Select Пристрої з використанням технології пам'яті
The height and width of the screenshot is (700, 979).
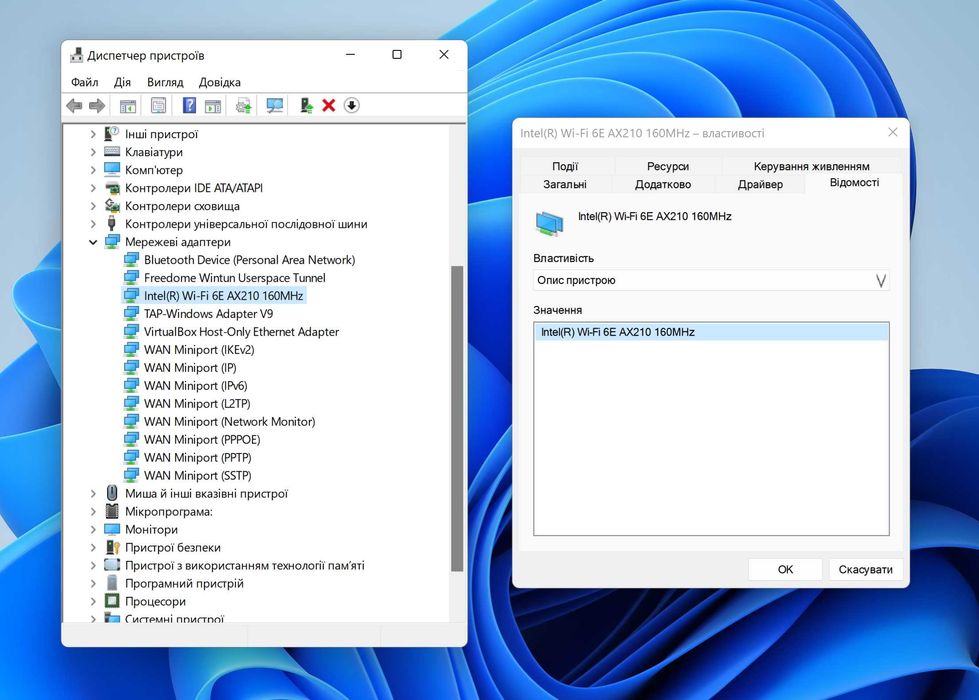click(x=245, y=566)
